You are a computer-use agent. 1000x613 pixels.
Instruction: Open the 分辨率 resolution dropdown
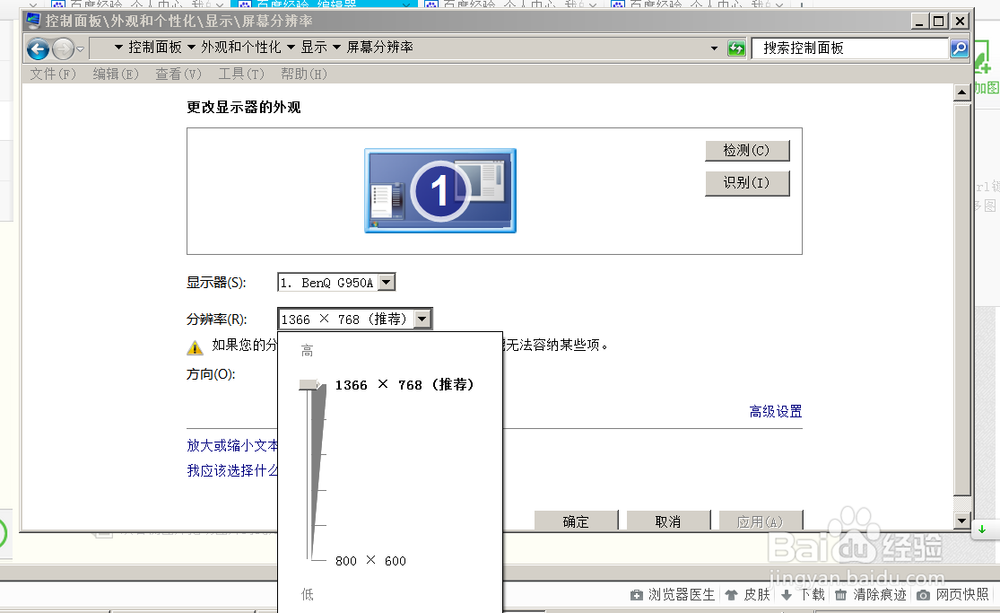(422, 318)
